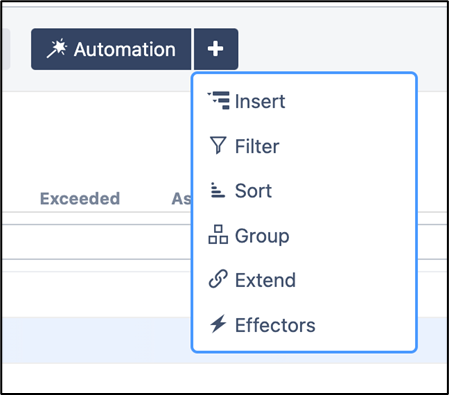Click the Insert generator icon
This screenshot has height=395, width=449.
218,100
